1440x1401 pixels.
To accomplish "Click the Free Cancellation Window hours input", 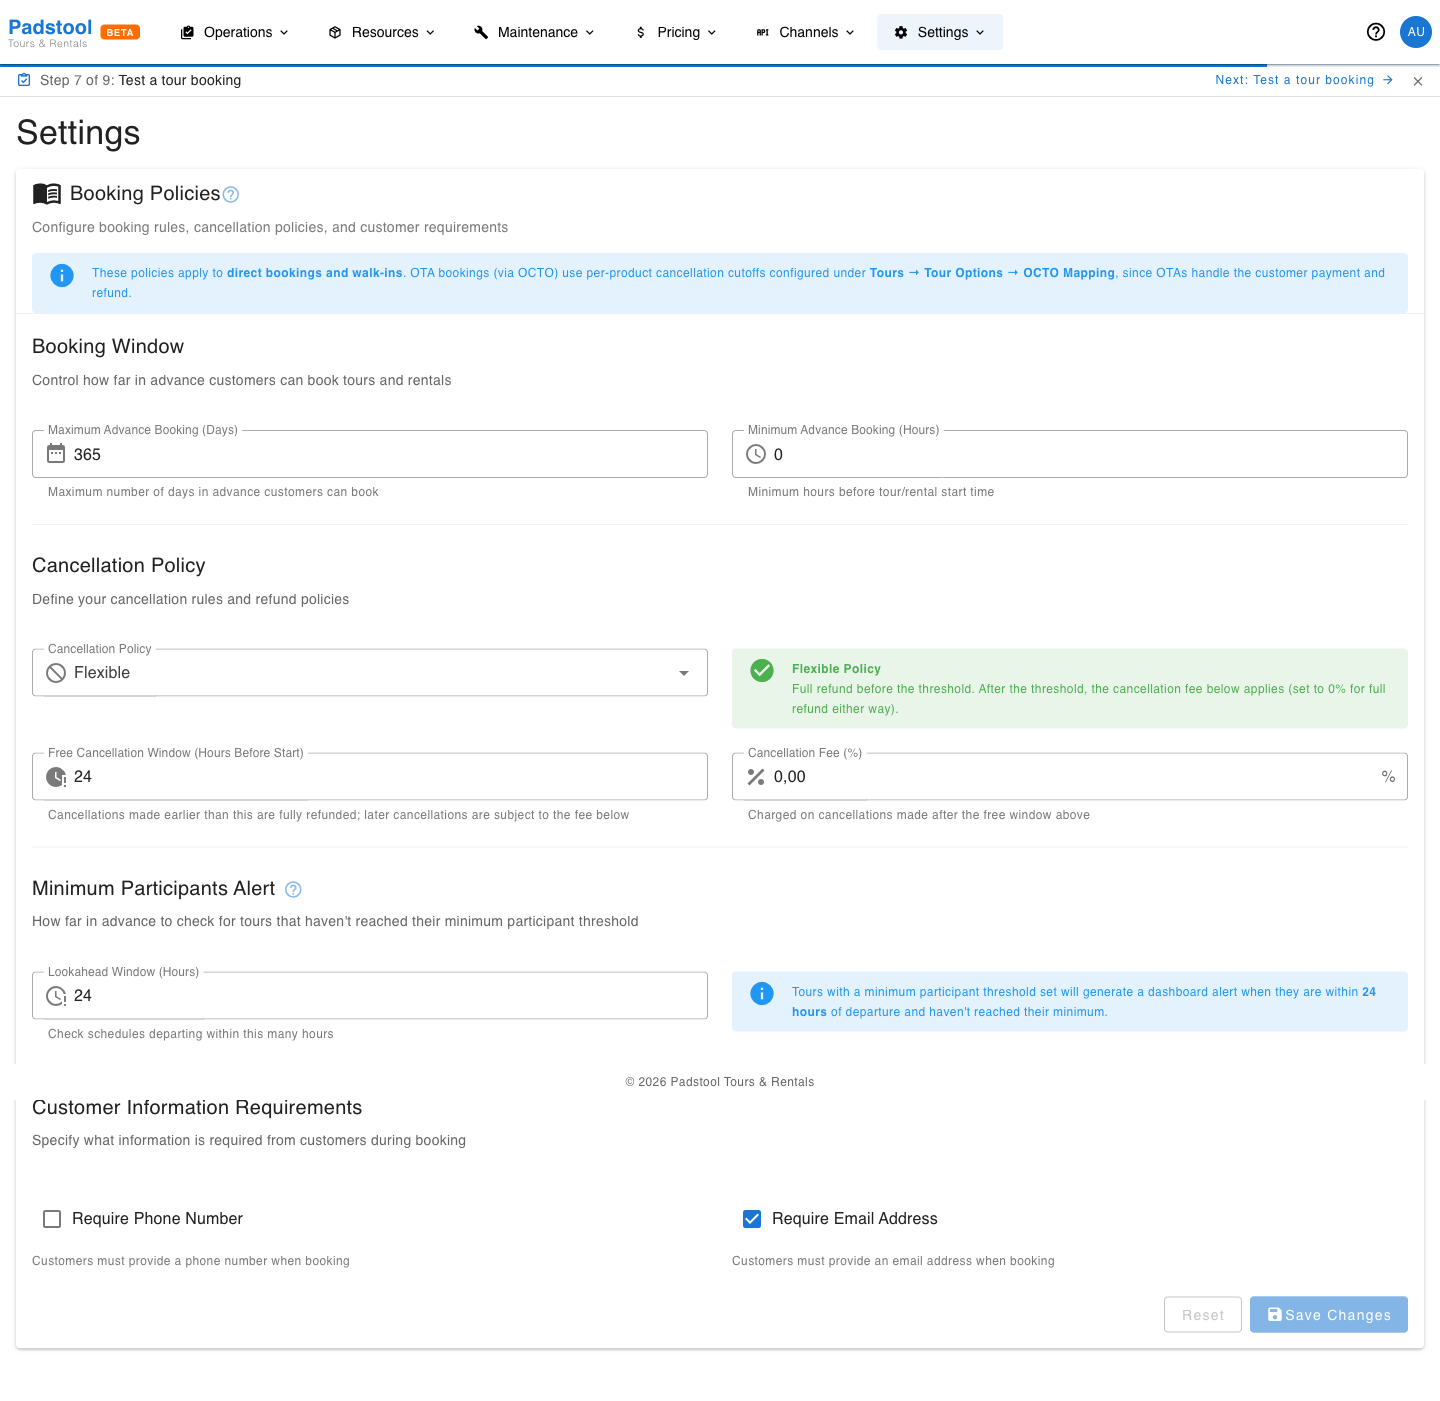I will (x=370, y=777).
